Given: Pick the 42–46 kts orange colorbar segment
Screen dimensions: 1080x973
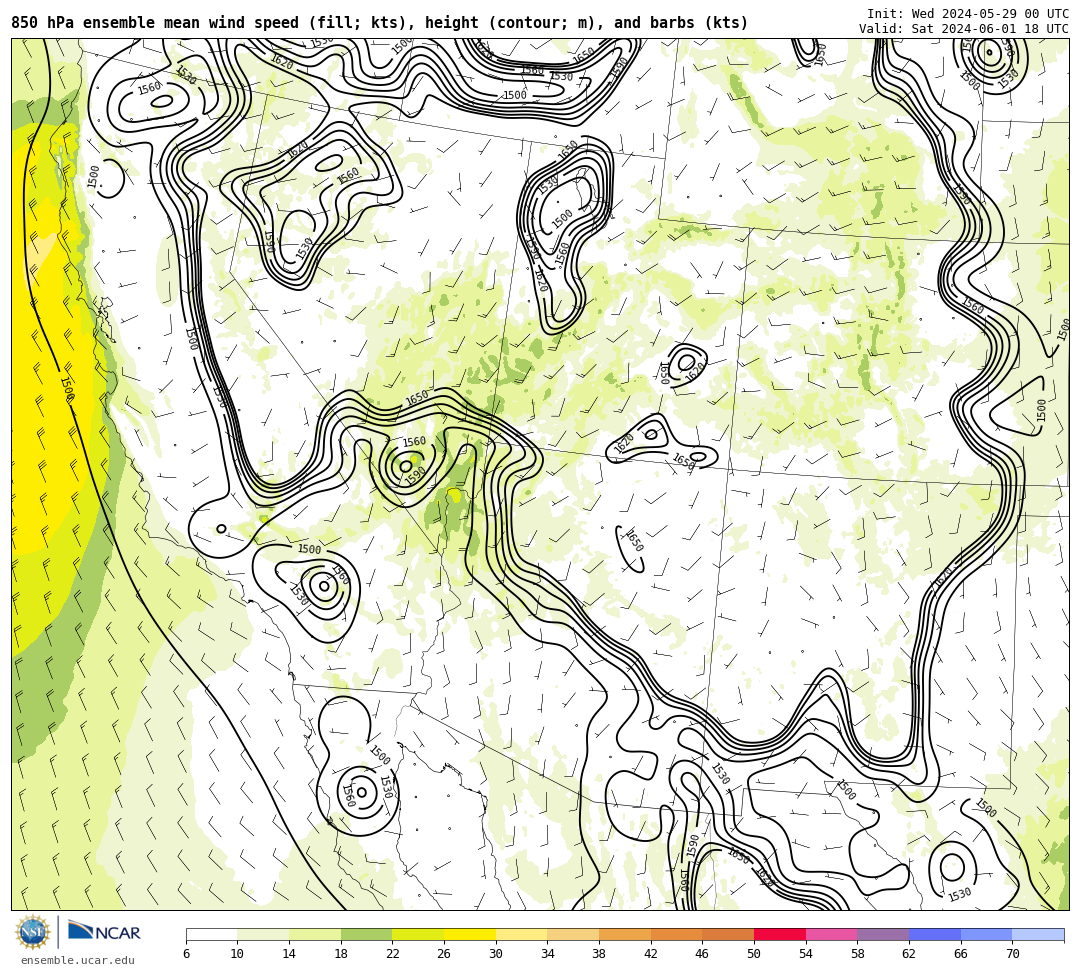Looking at the screenshot, I should point(676,934).
